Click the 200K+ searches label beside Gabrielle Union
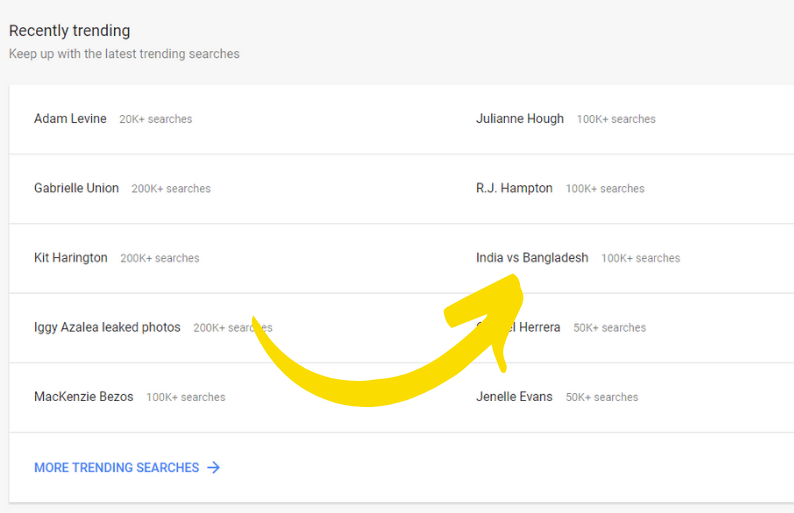The height and width of the screenshot is (513, 794). 171,188
